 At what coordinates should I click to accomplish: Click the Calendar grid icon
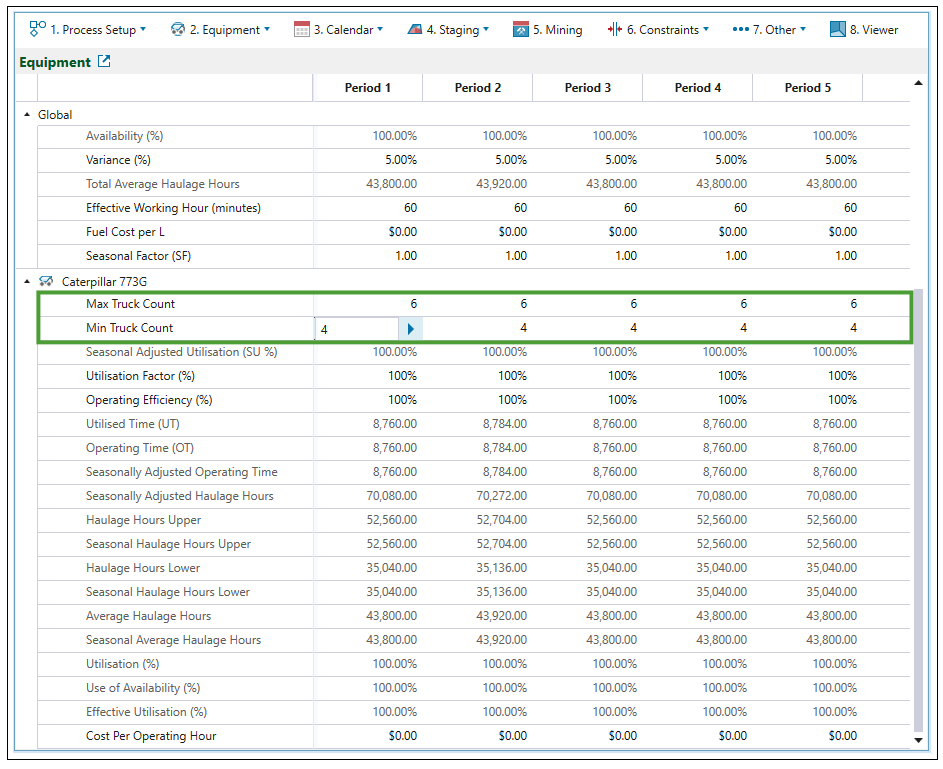coord(301,29)
